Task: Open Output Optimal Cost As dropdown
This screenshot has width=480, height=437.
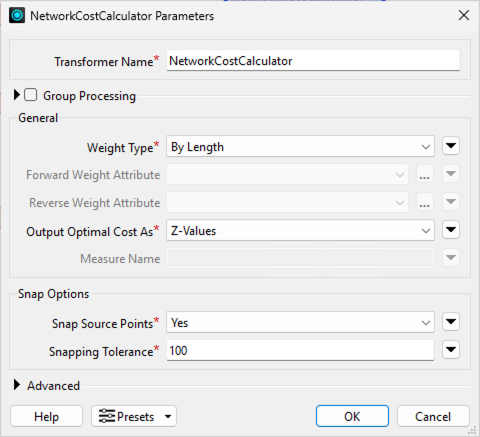Action: (x=300, y=230)
